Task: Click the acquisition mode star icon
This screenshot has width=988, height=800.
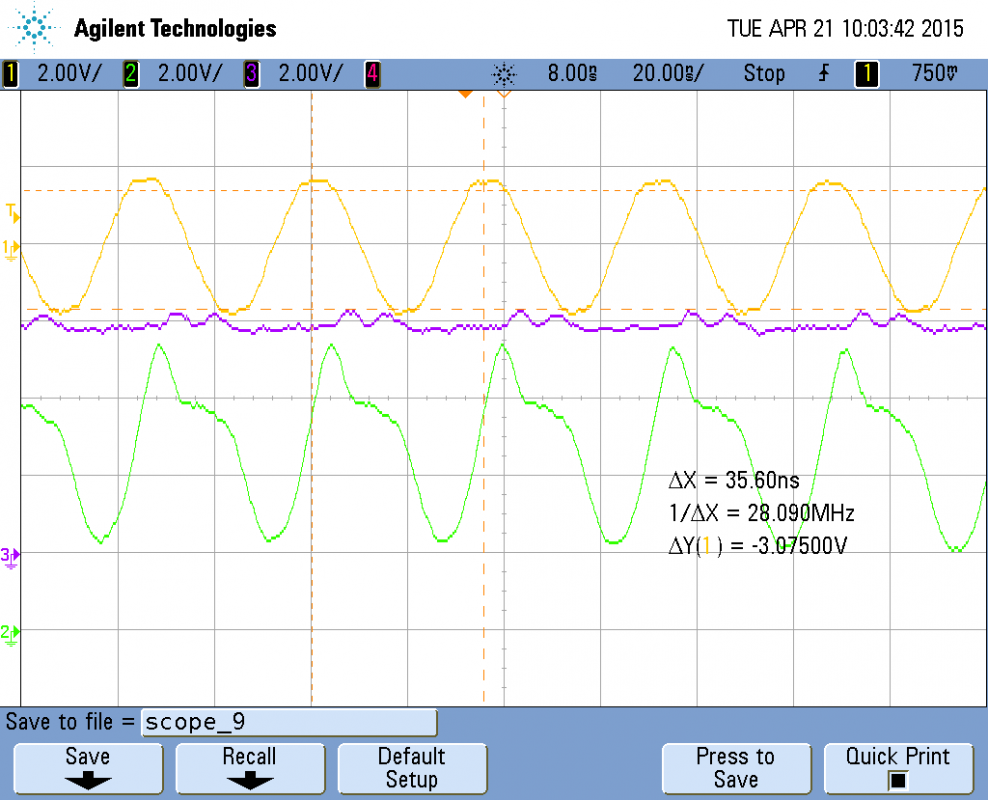Action: (x=504, y=75)
